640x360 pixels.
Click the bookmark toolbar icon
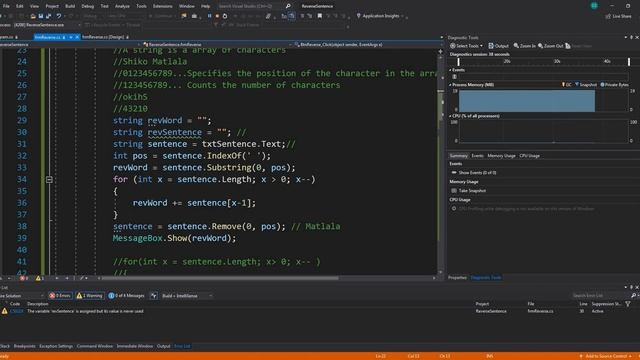320,16
